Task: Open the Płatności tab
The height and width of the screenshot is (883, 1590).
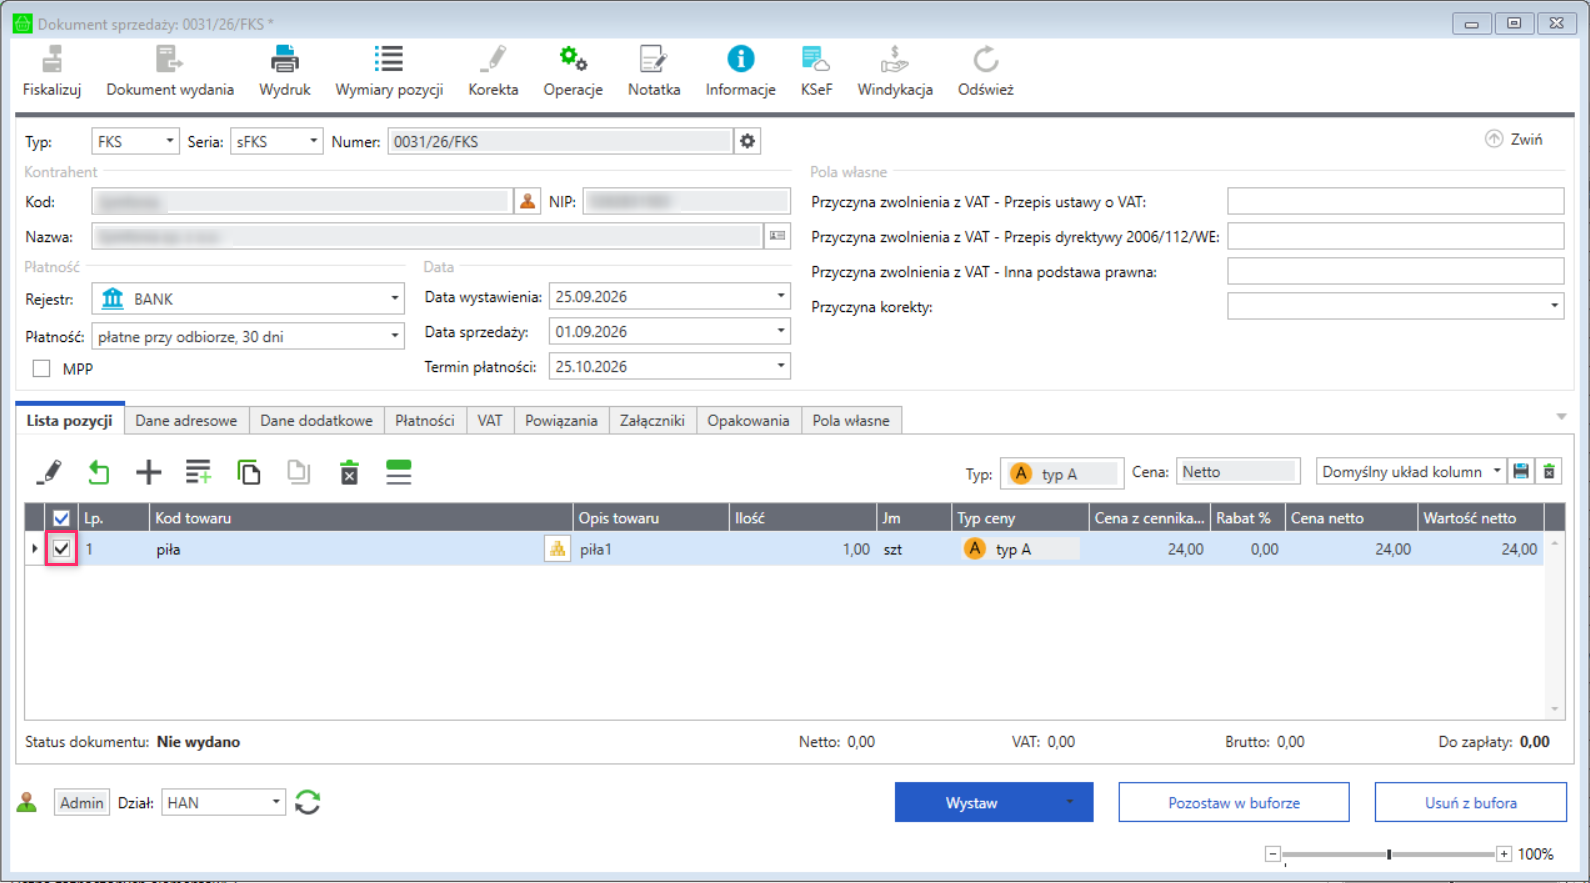Action: [425, 421]
